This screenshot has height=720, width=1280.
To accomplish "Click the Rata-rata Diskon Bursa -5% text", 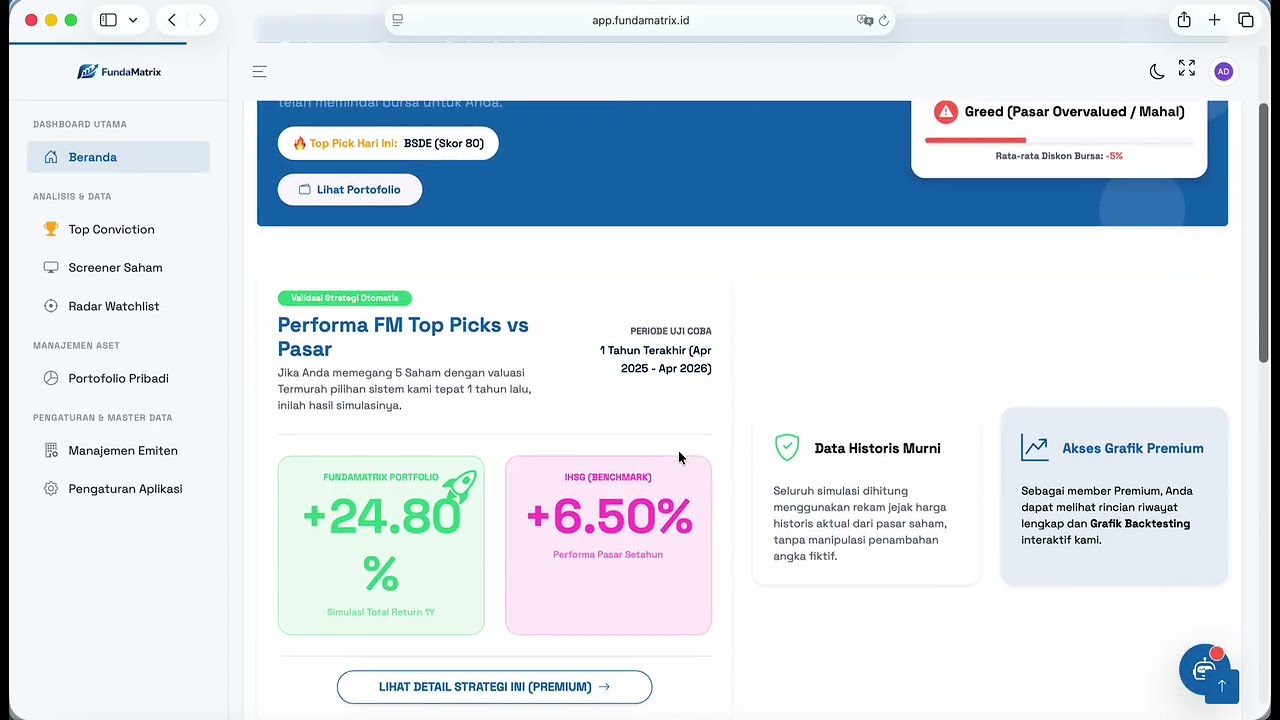I will point(1059,156).
